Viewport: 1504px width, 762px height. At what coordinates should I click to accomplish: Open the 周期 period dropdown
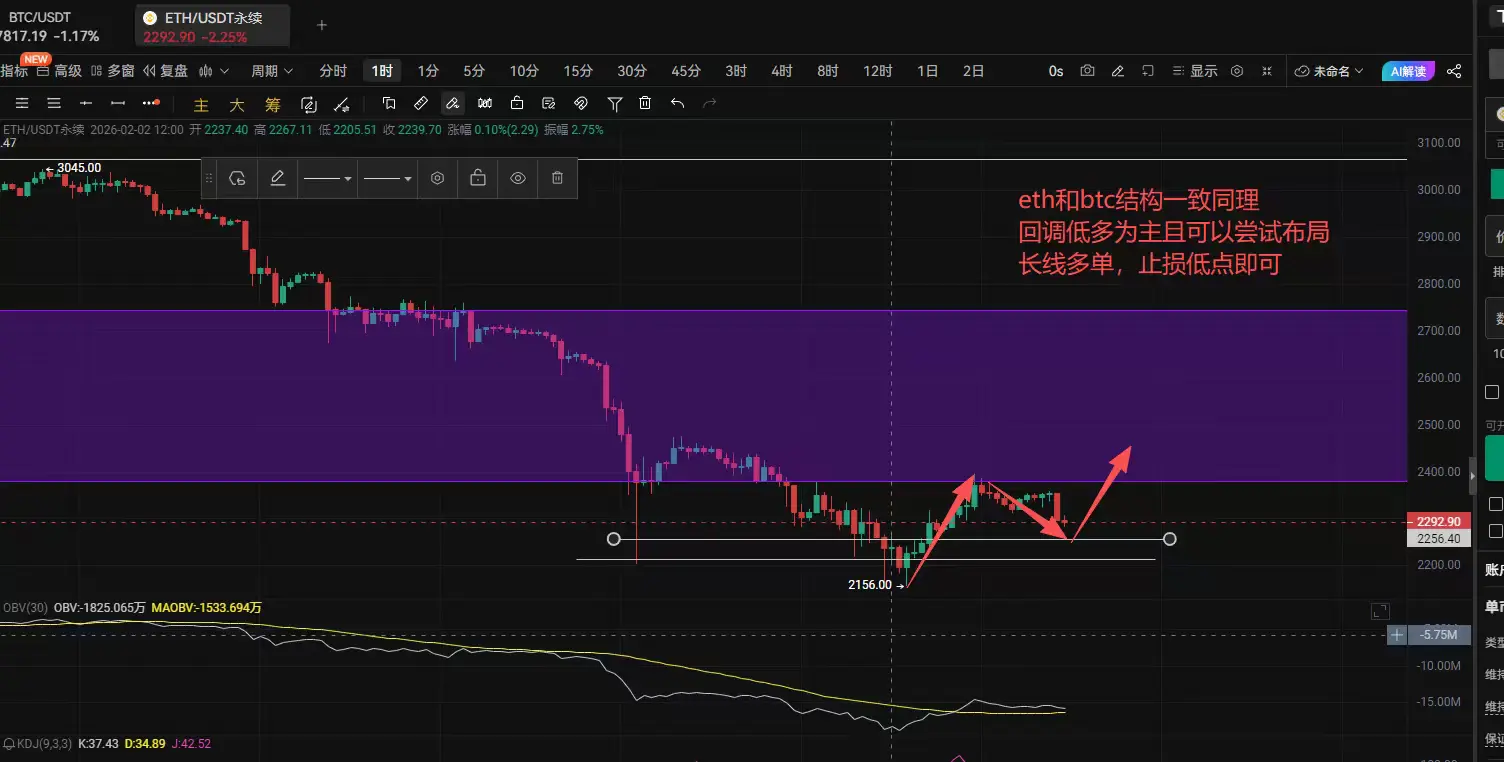click(272, 71)
